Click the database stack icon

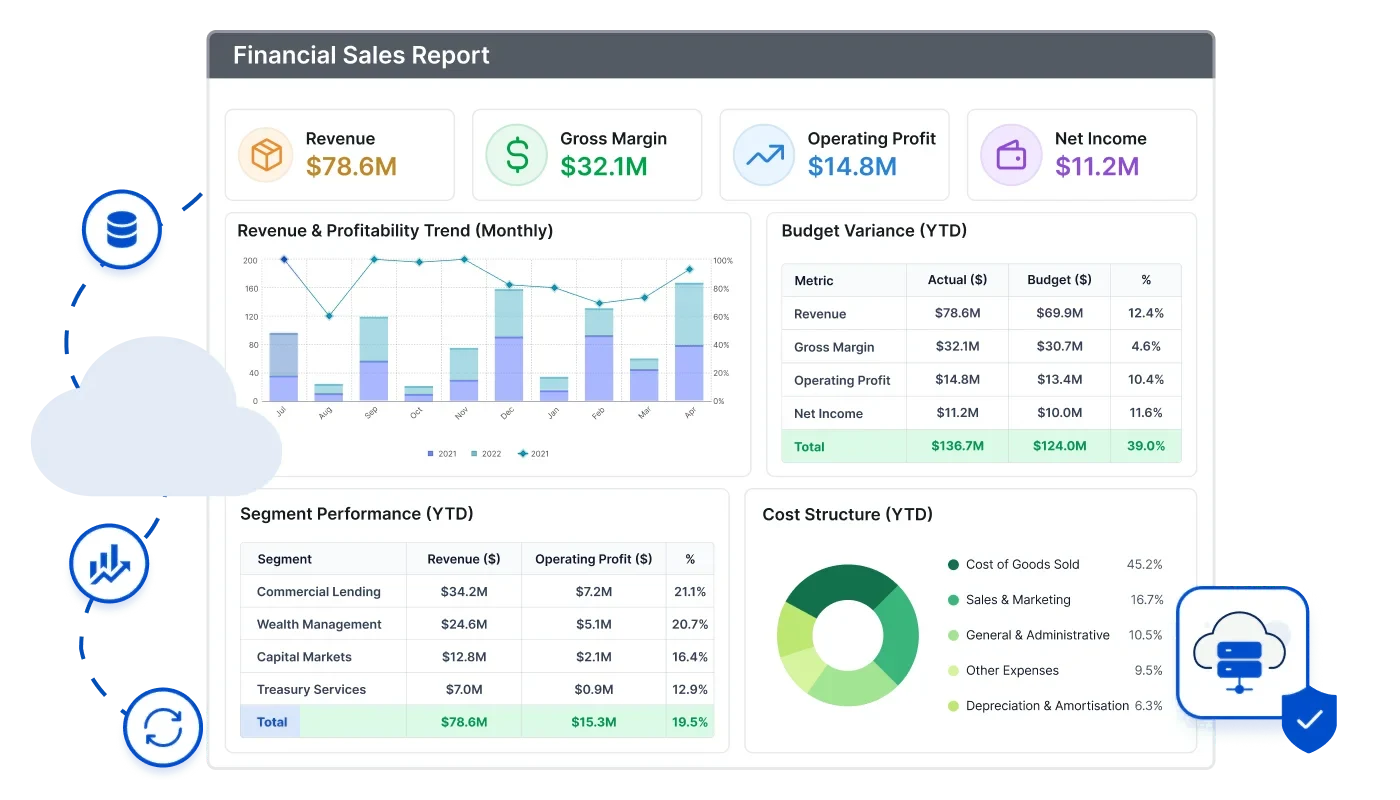click(x=121, y=230)
